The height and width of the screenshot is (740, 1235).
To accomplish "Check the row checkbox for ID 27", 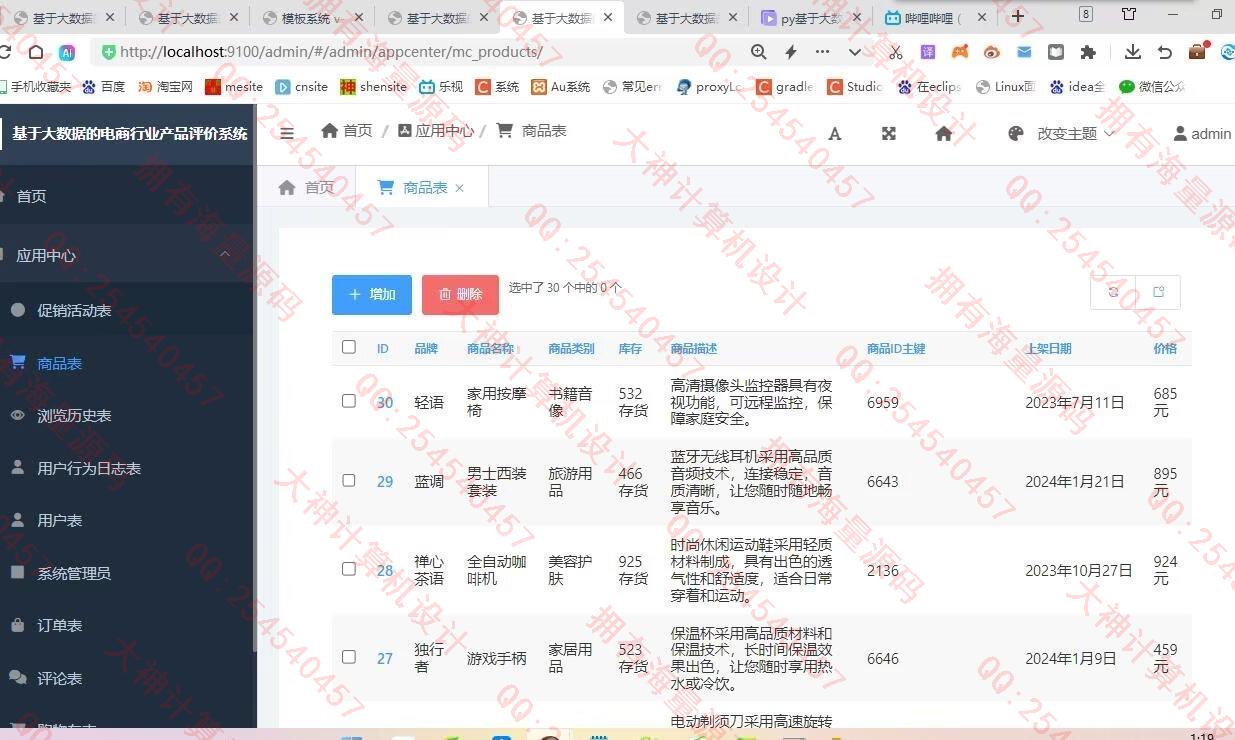I will click(349, 657).
